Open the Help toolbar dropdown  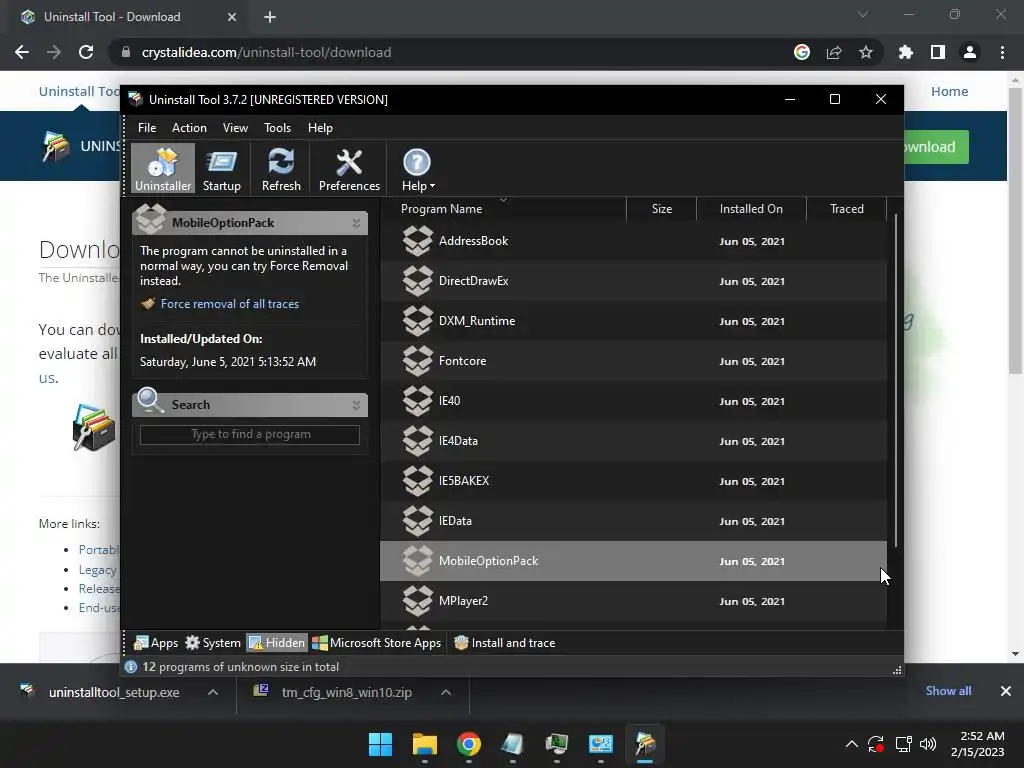coord(417,168)
